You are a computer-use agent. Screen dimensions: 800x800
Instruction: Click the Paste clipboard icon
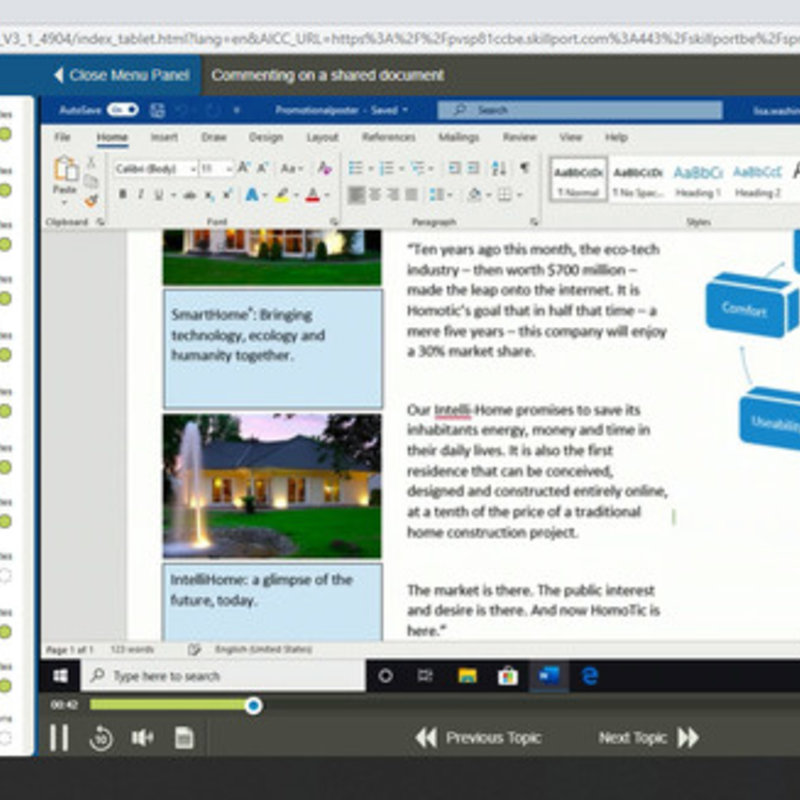pyautogui.click(x=66, y=169)
